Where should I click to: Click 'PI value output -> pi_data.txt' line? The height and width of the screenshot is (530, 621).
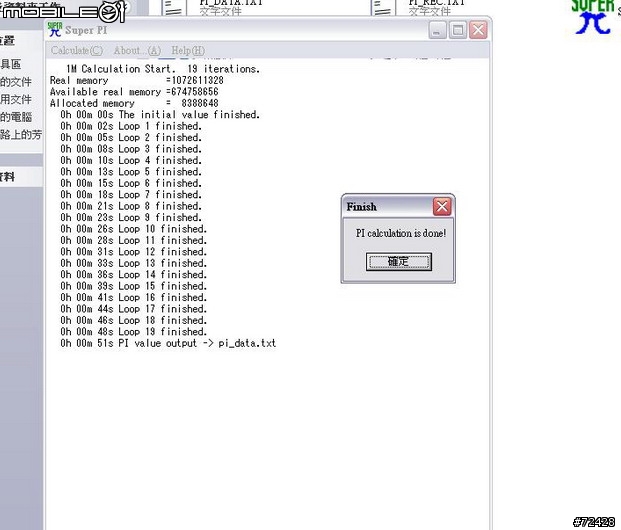[x=168, y=343]
